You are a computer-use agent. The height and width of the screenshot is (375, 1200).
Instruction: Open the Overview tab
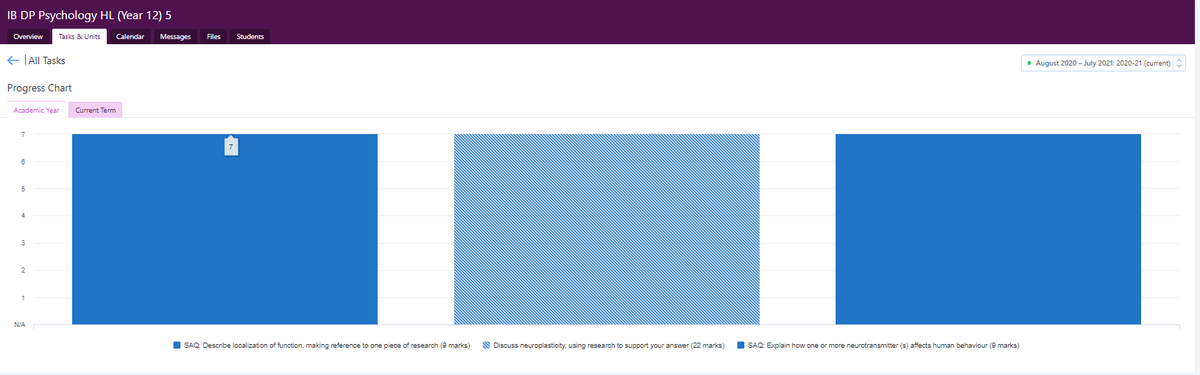27,37
